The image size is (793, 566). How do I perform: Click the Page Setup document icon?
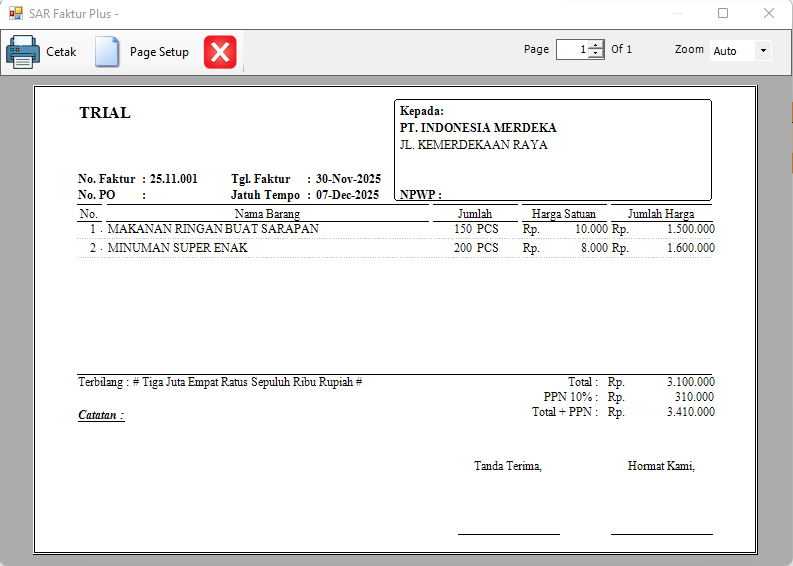(107, 52)
